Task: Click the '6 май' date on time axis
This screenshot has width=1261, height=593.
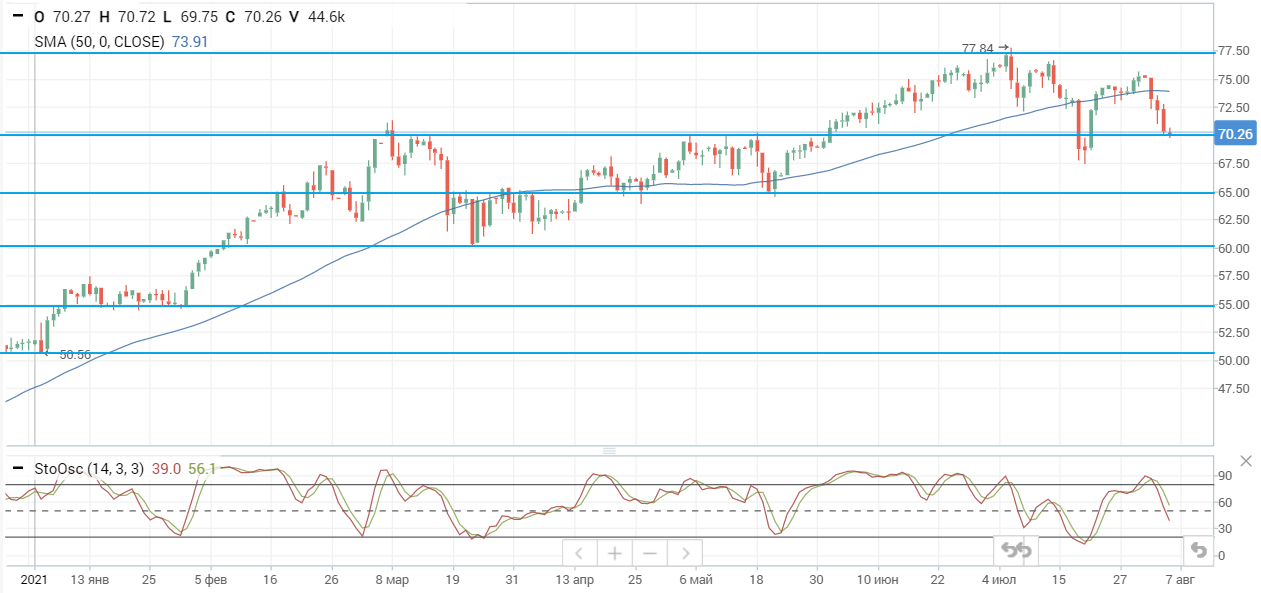Action: (695, 579)
